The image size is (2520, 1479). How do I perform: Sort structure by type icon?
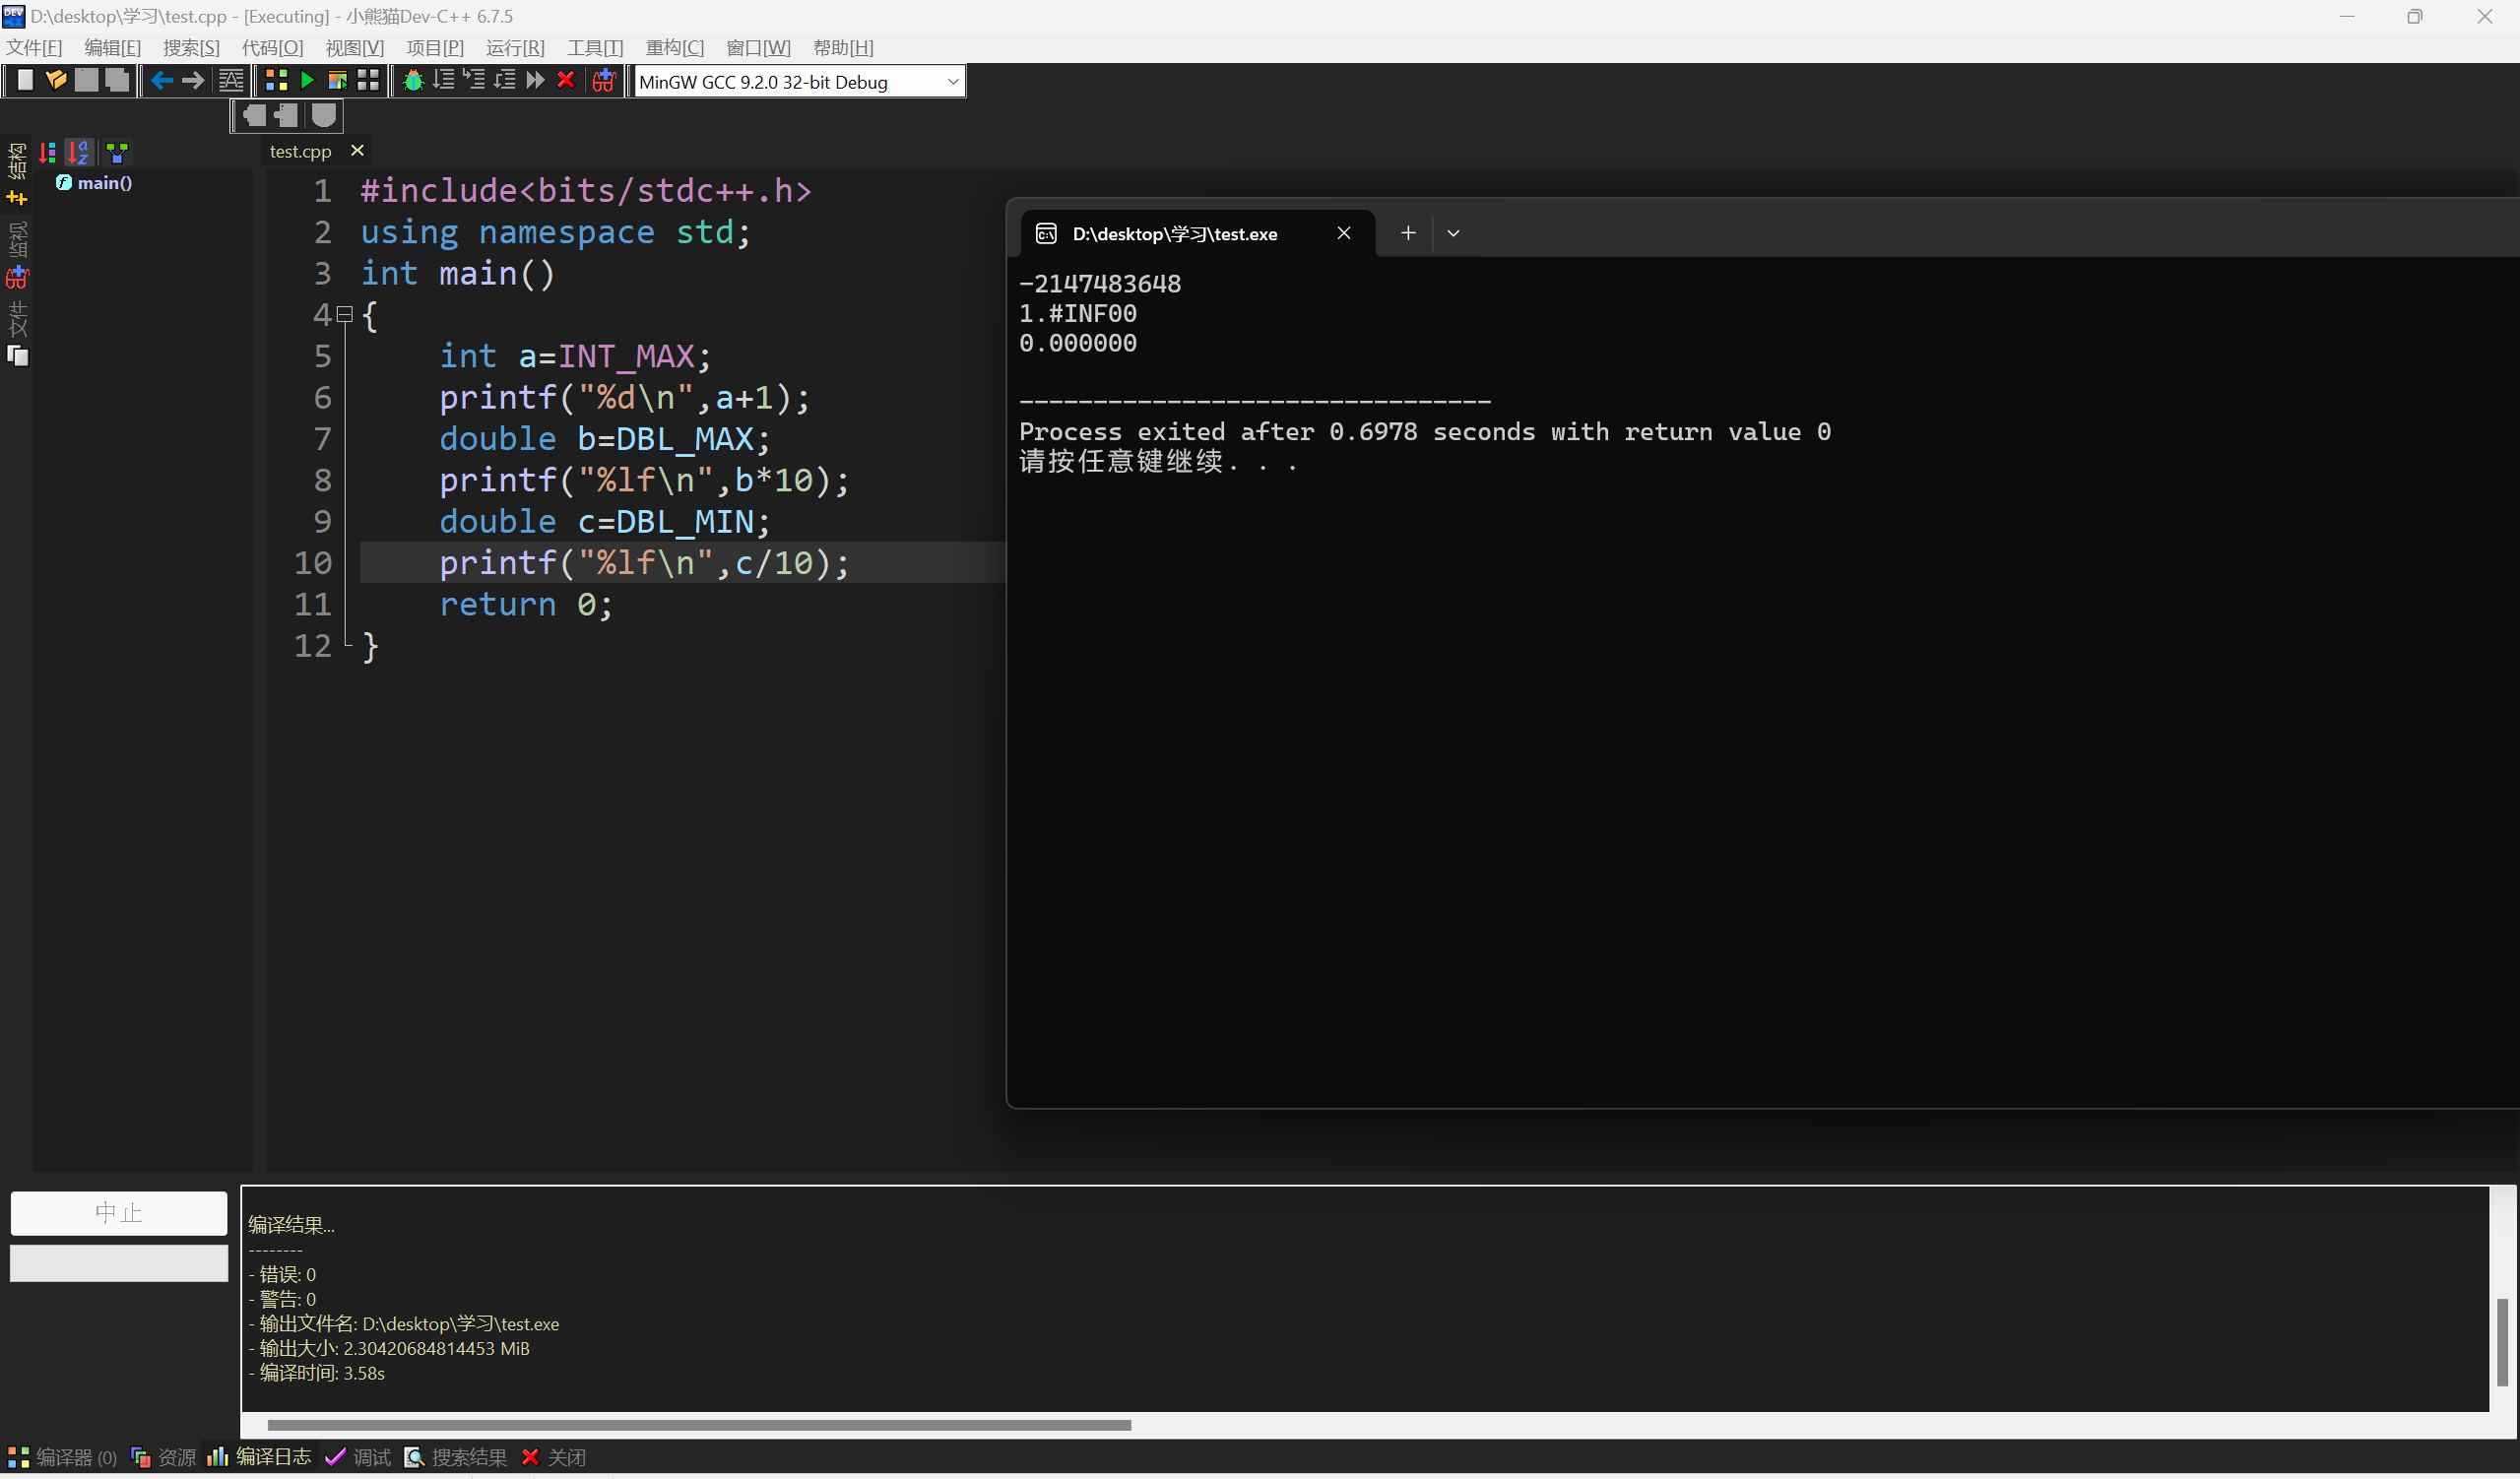47,153
